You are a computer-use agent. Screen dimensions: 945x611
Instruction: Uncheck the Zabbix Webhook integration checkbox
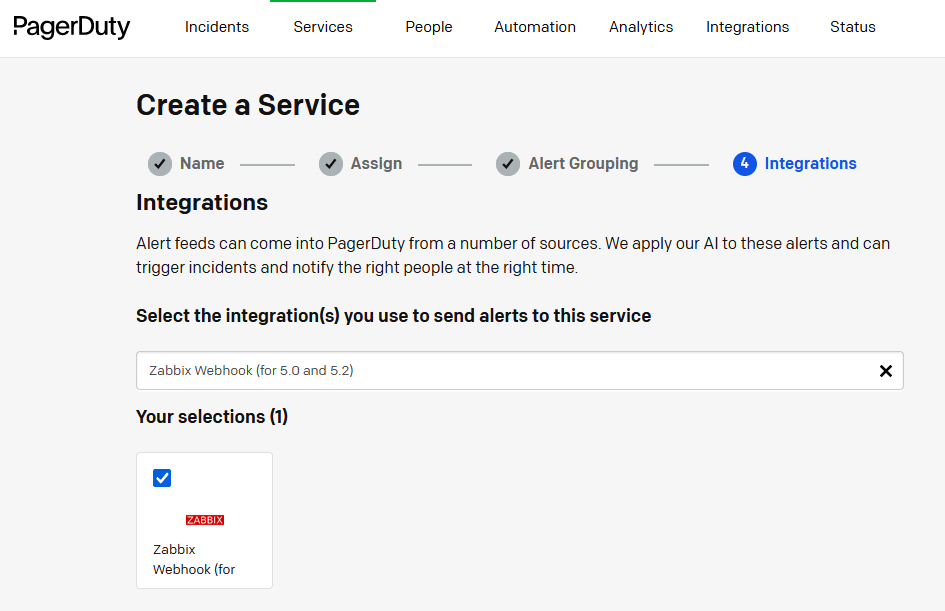tap(162, 478)
